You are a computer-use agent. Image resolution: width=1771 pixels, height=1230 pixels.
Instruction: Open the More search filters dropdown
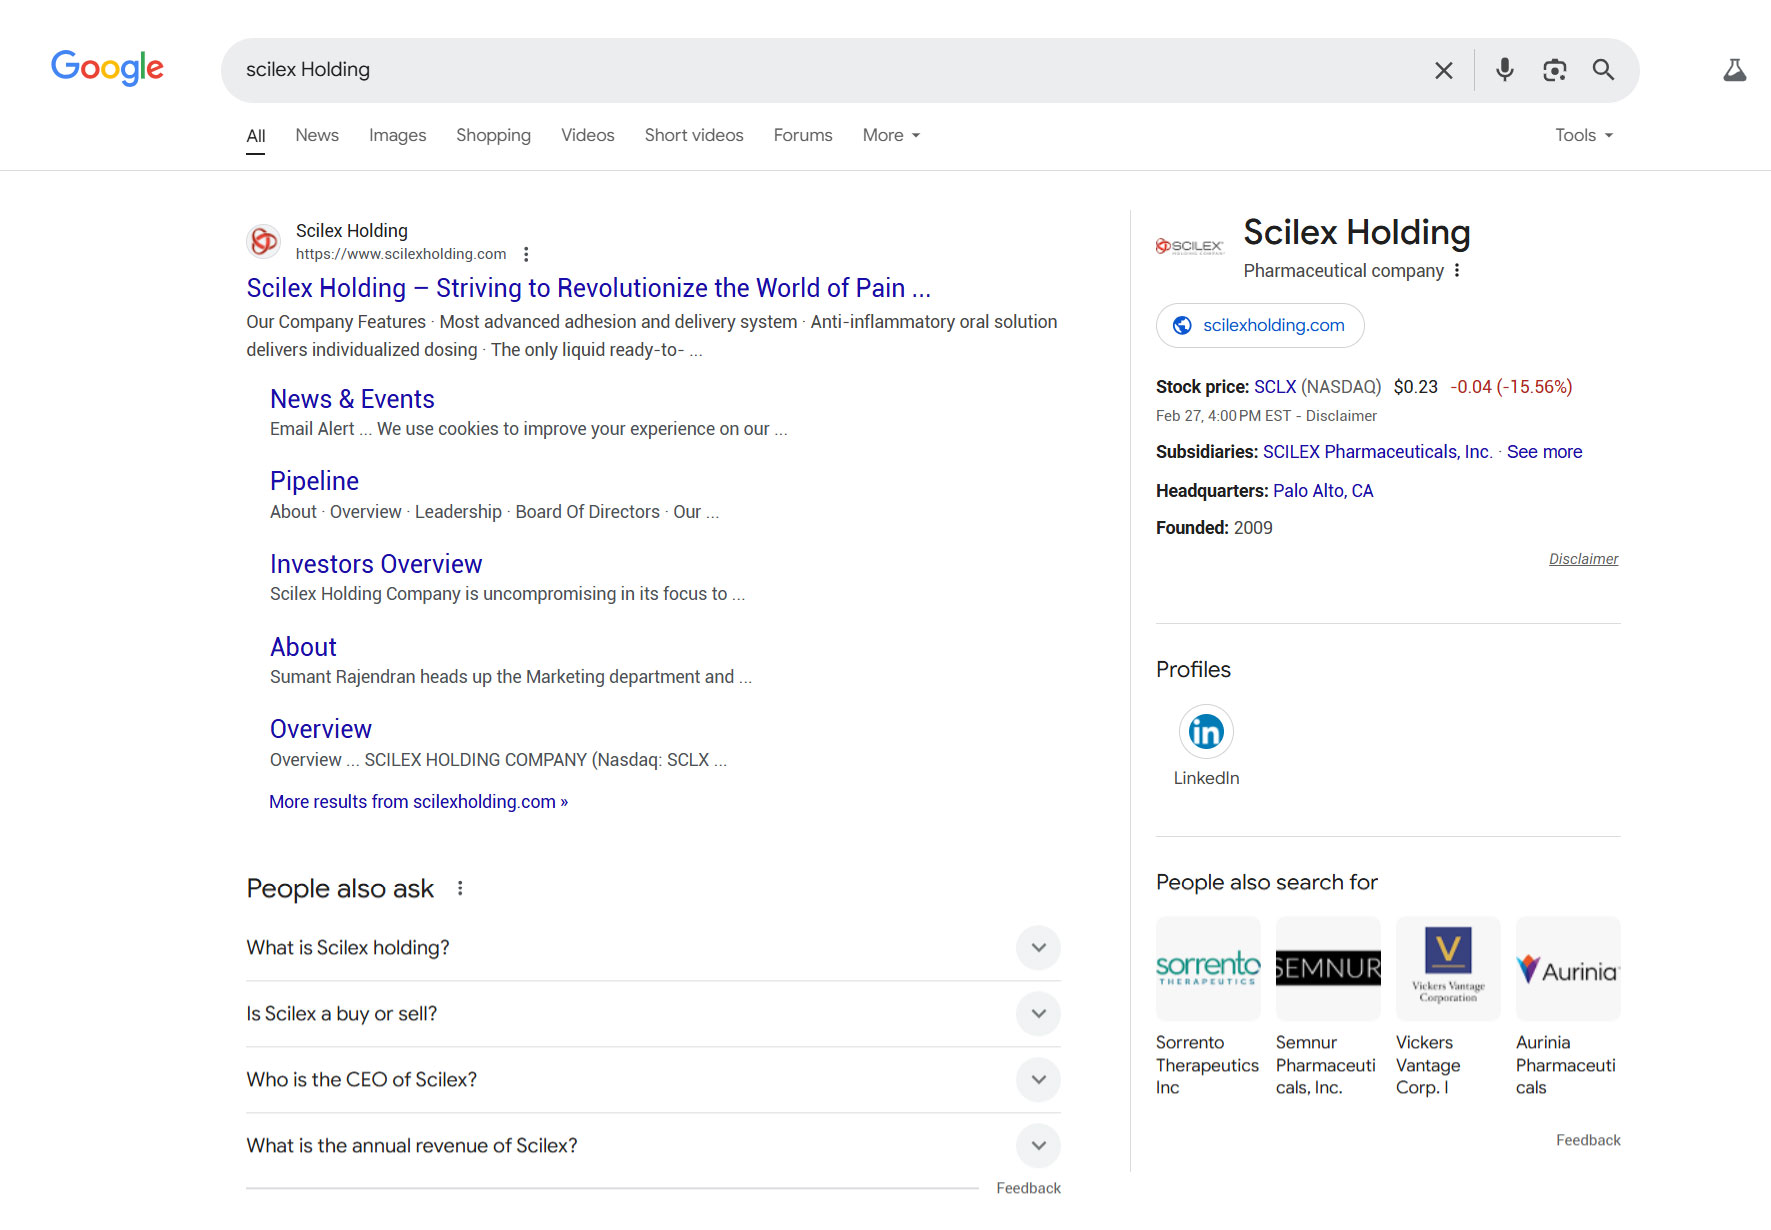click(x=891, y=135)
